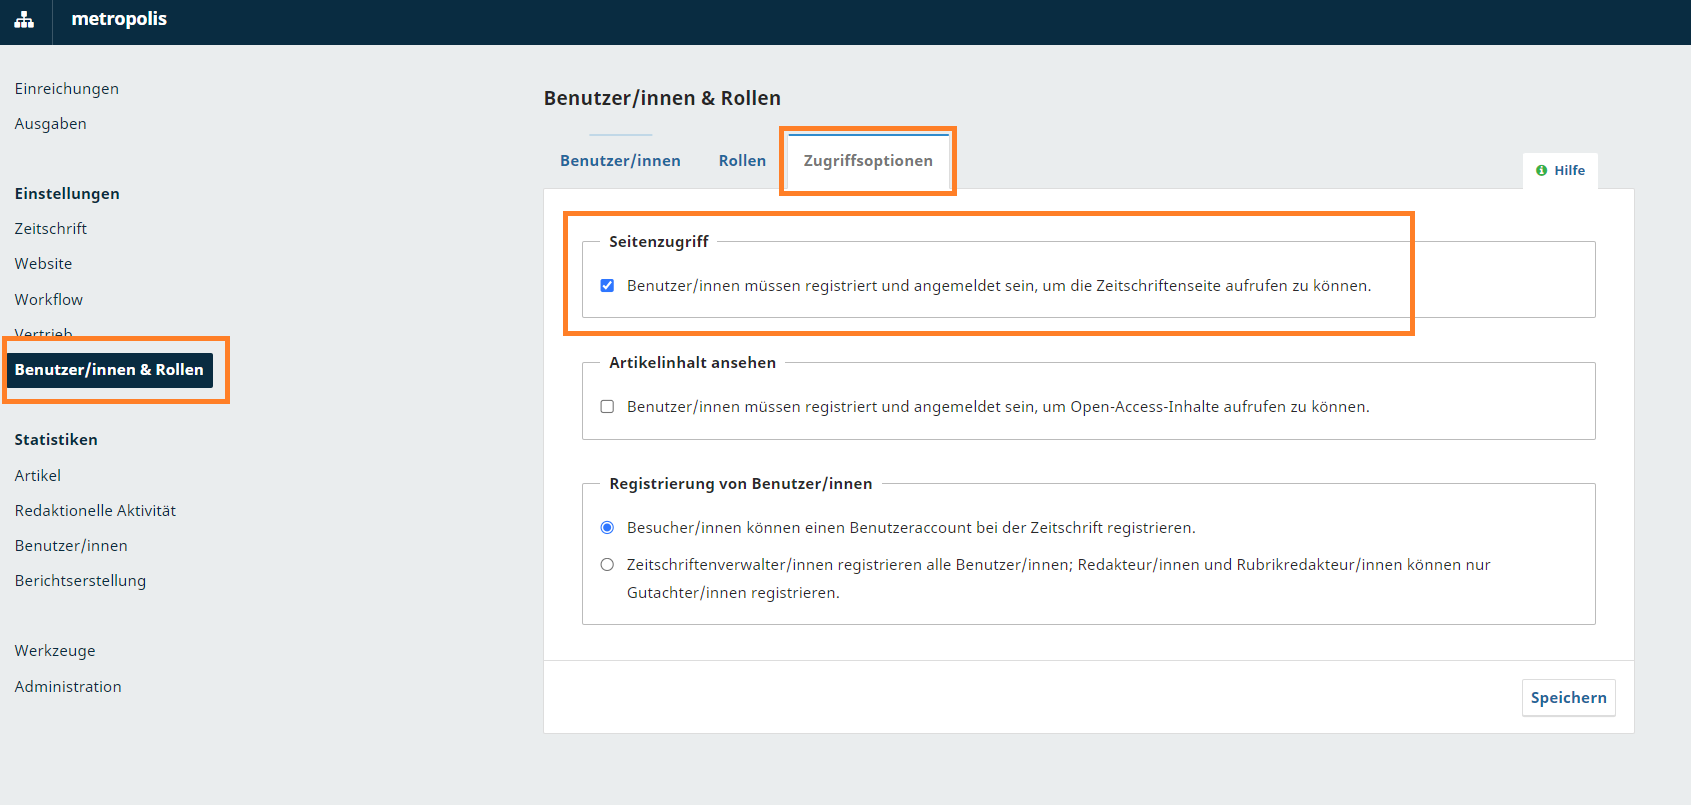The image size is (1691, 805).
Task: Go to Berichtserstellung in the sidebar
Action: click(x=80, y=581)
